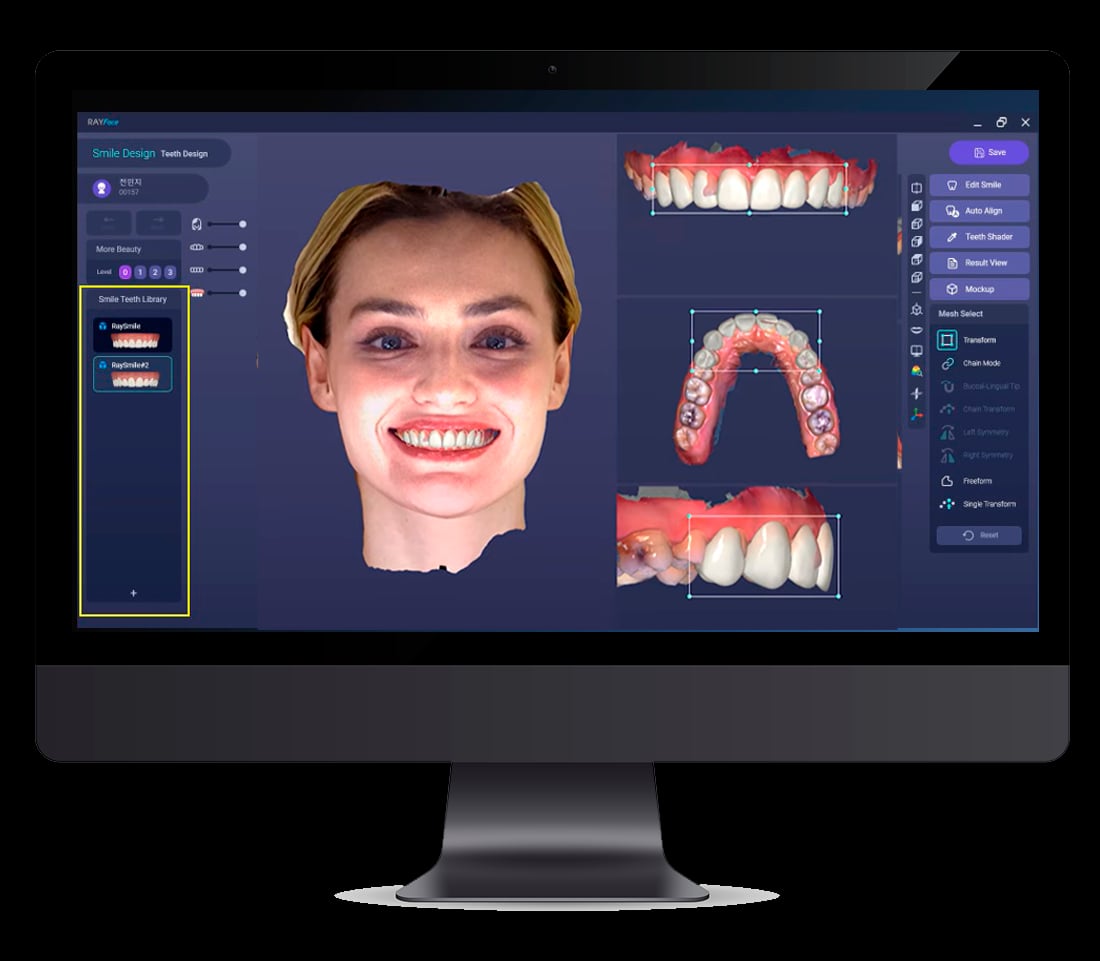Select the Transform tool under Mesh Select
Image resolution: width=1100 pixels, height=961 pixels.
(975, 339)
